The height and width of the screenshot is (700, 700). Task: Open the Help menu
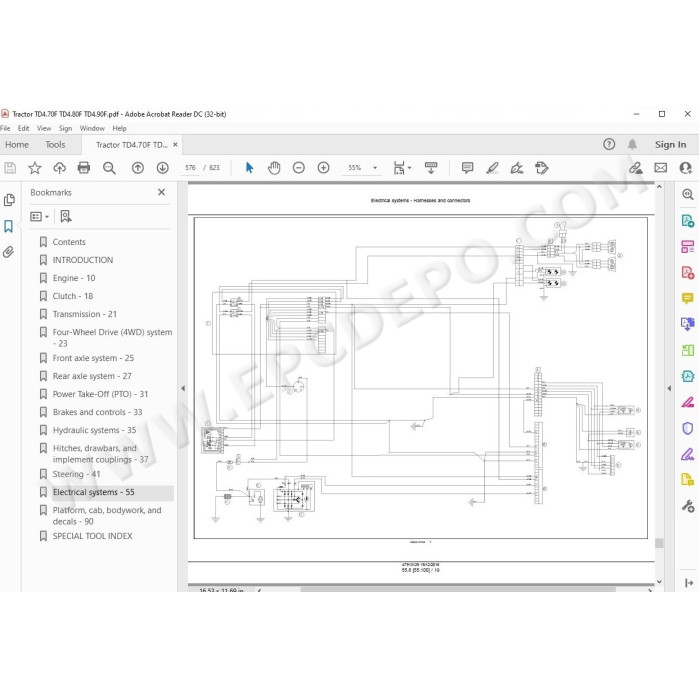coord(119,129)
